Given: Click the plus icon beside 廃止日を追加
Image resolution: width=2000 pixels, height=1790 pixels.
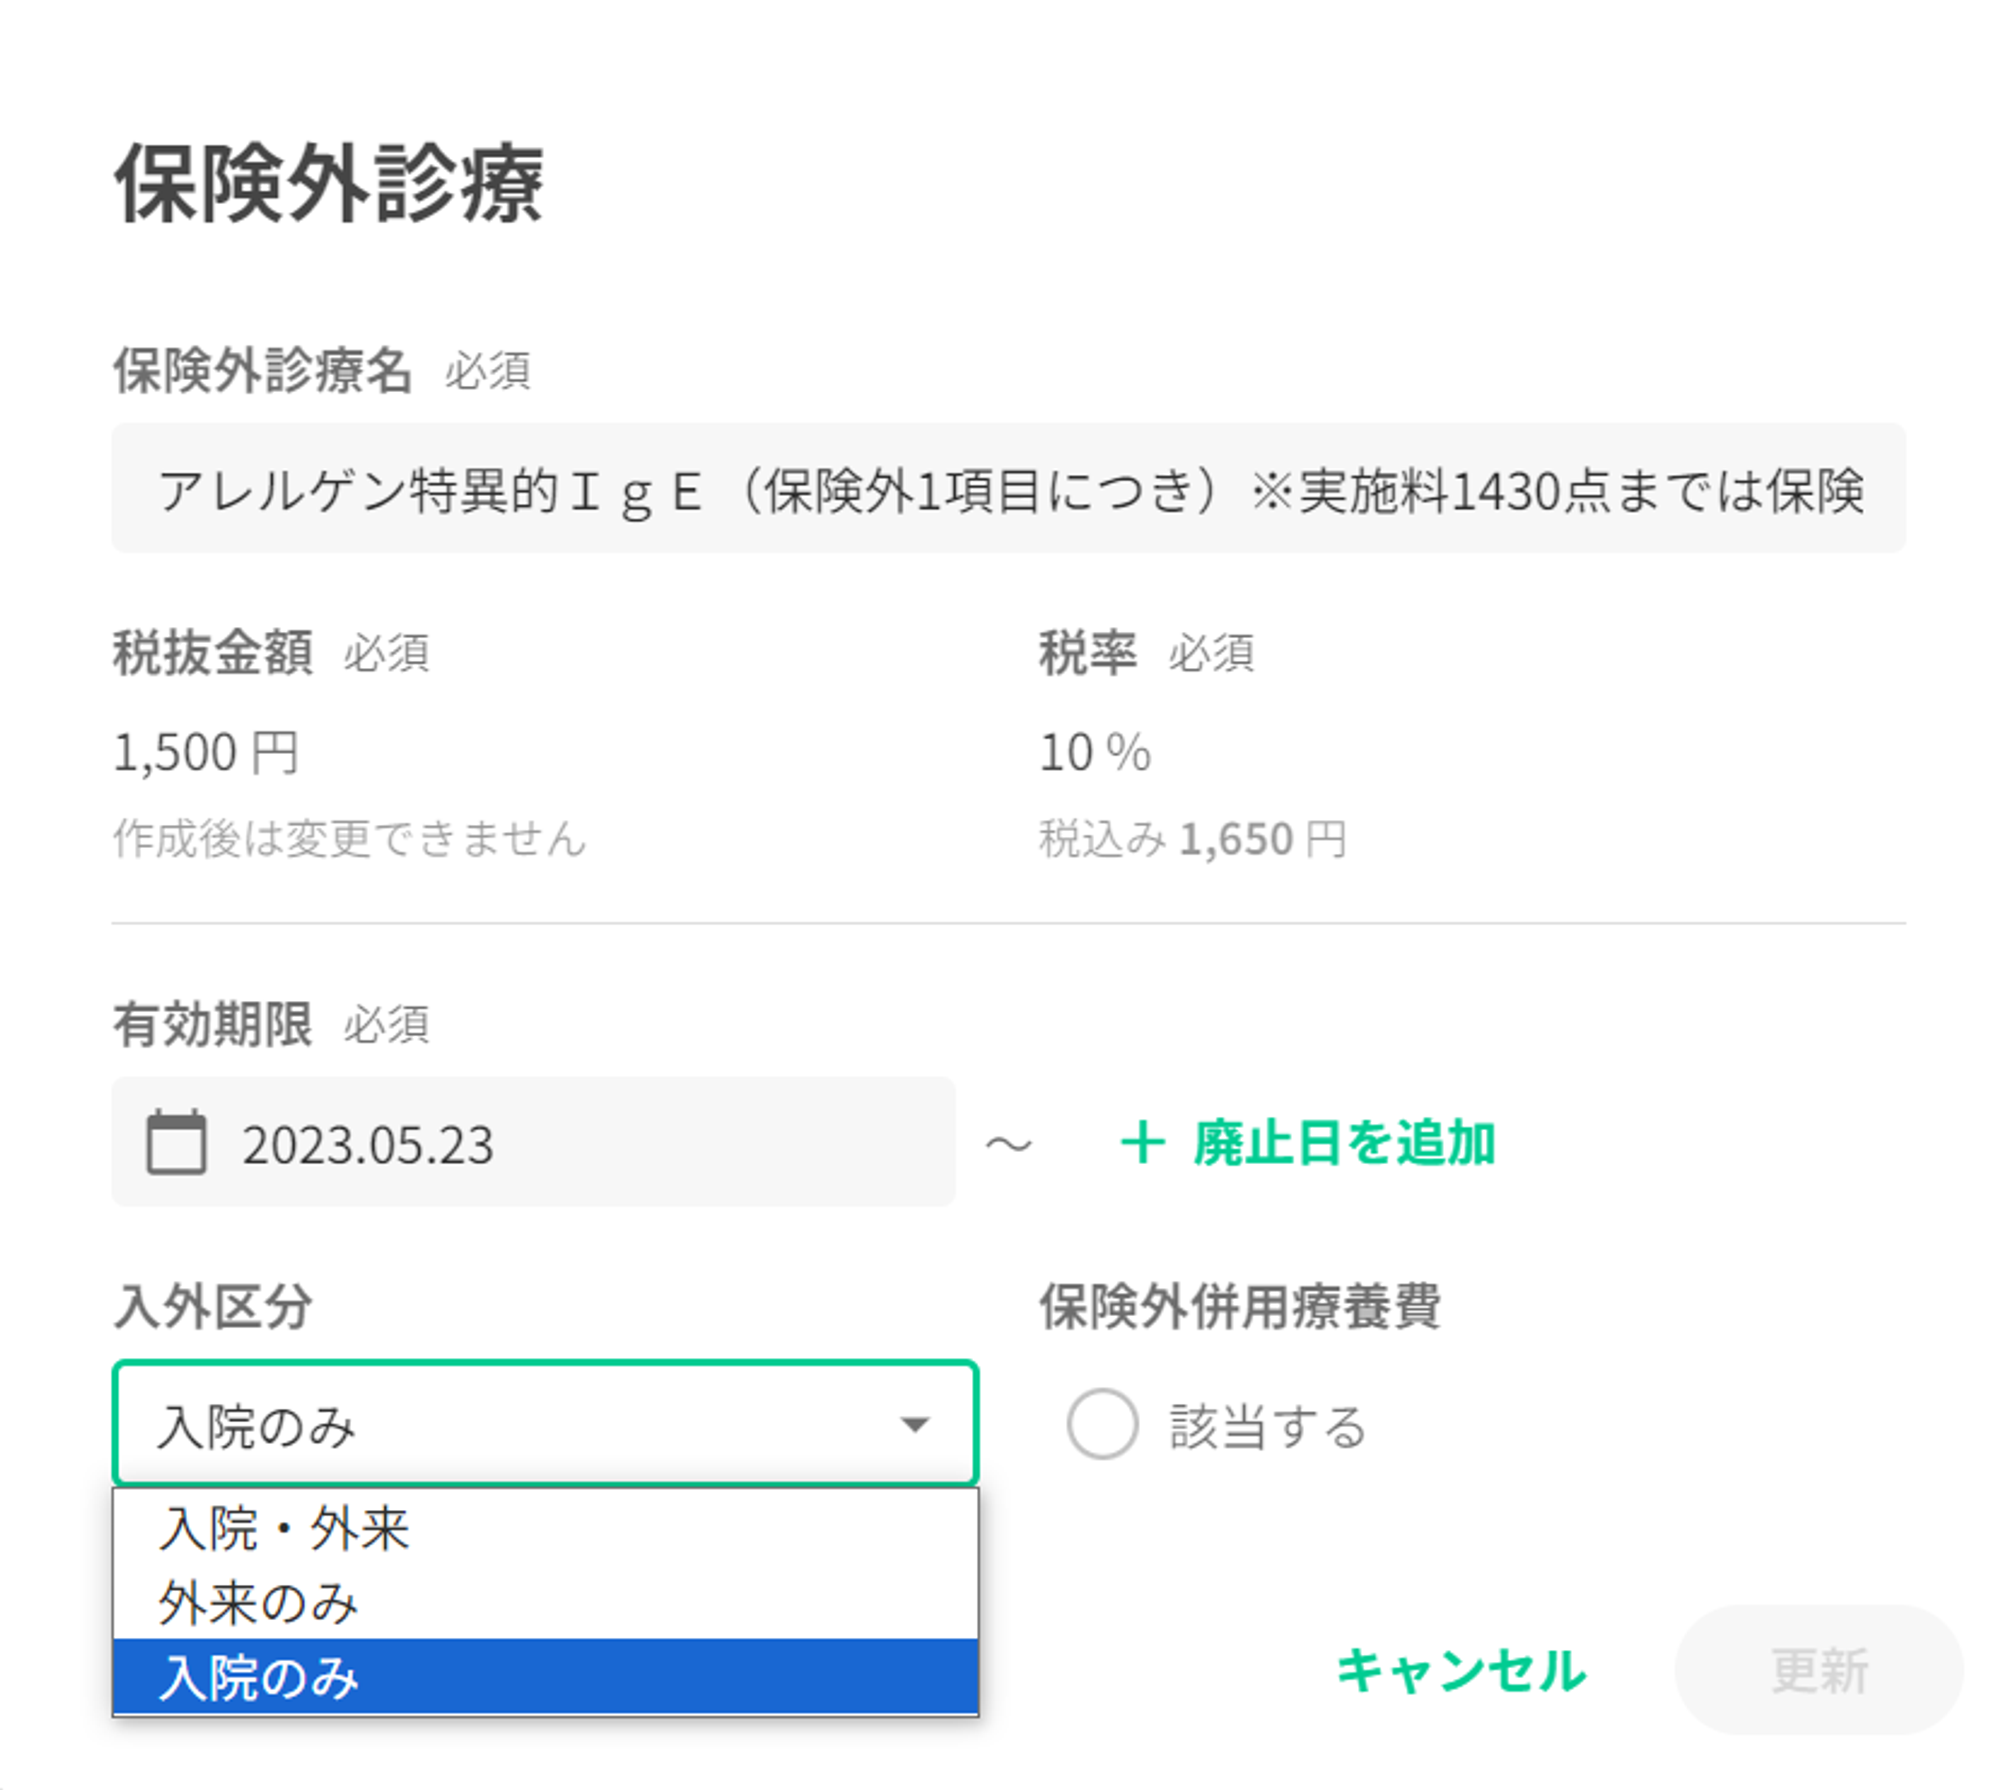Looking at the screenshot, I should [x=1142, y=1143].
